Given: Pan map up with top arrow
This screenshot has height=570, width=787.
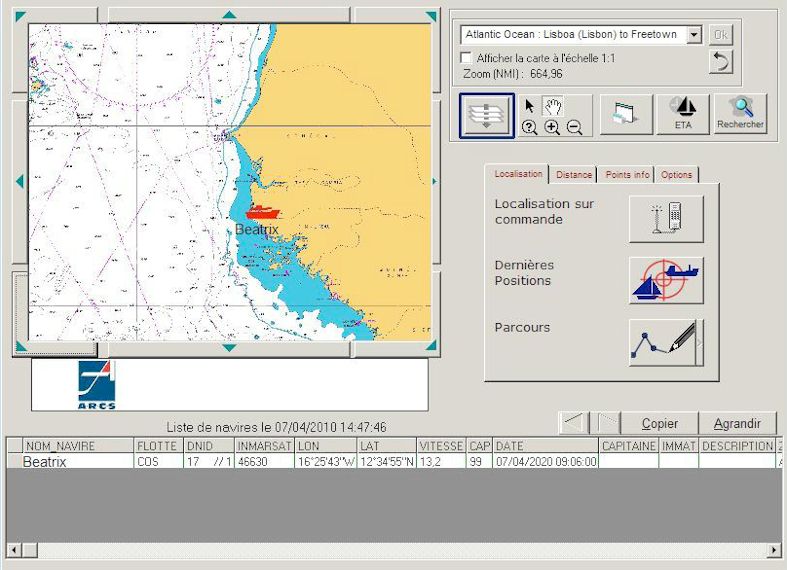Looking at the screenshot, I should coord(229,15).
